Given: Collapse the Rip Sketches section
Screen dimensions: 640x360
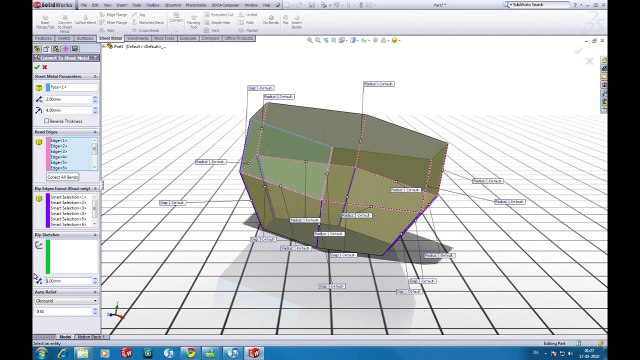Looking at the screenshot, I should tap(95, 235).
